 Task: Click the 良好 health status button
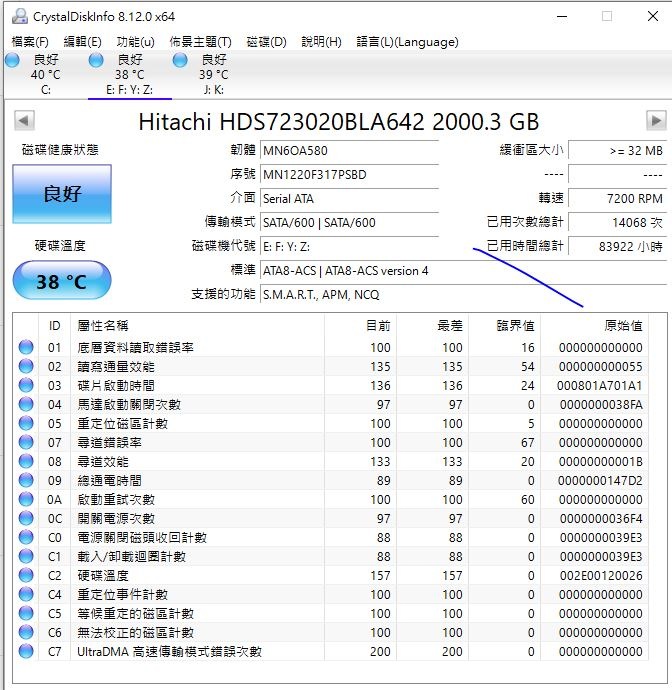point(62,194)
